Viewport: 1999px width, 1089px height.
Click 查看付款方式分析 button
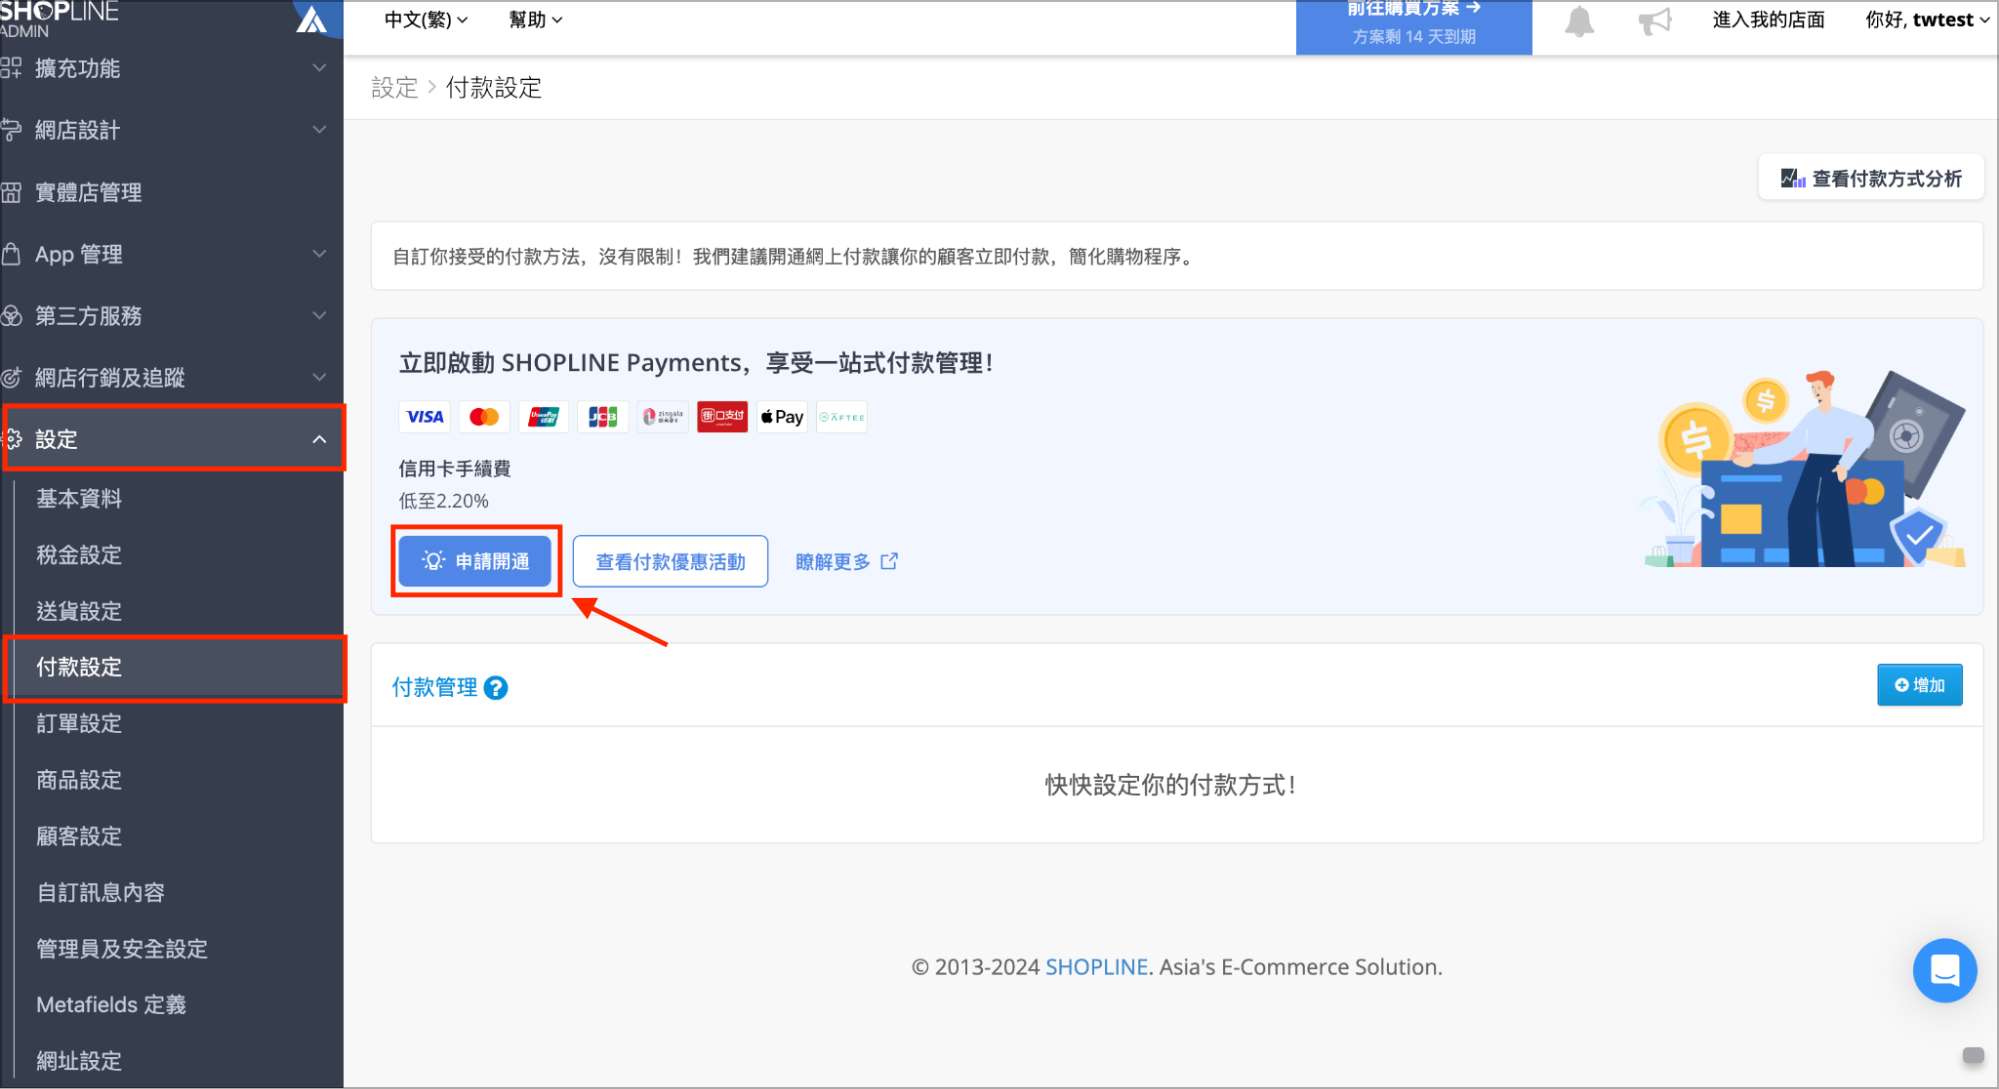pyautogui.click(x=1871, y=179)
